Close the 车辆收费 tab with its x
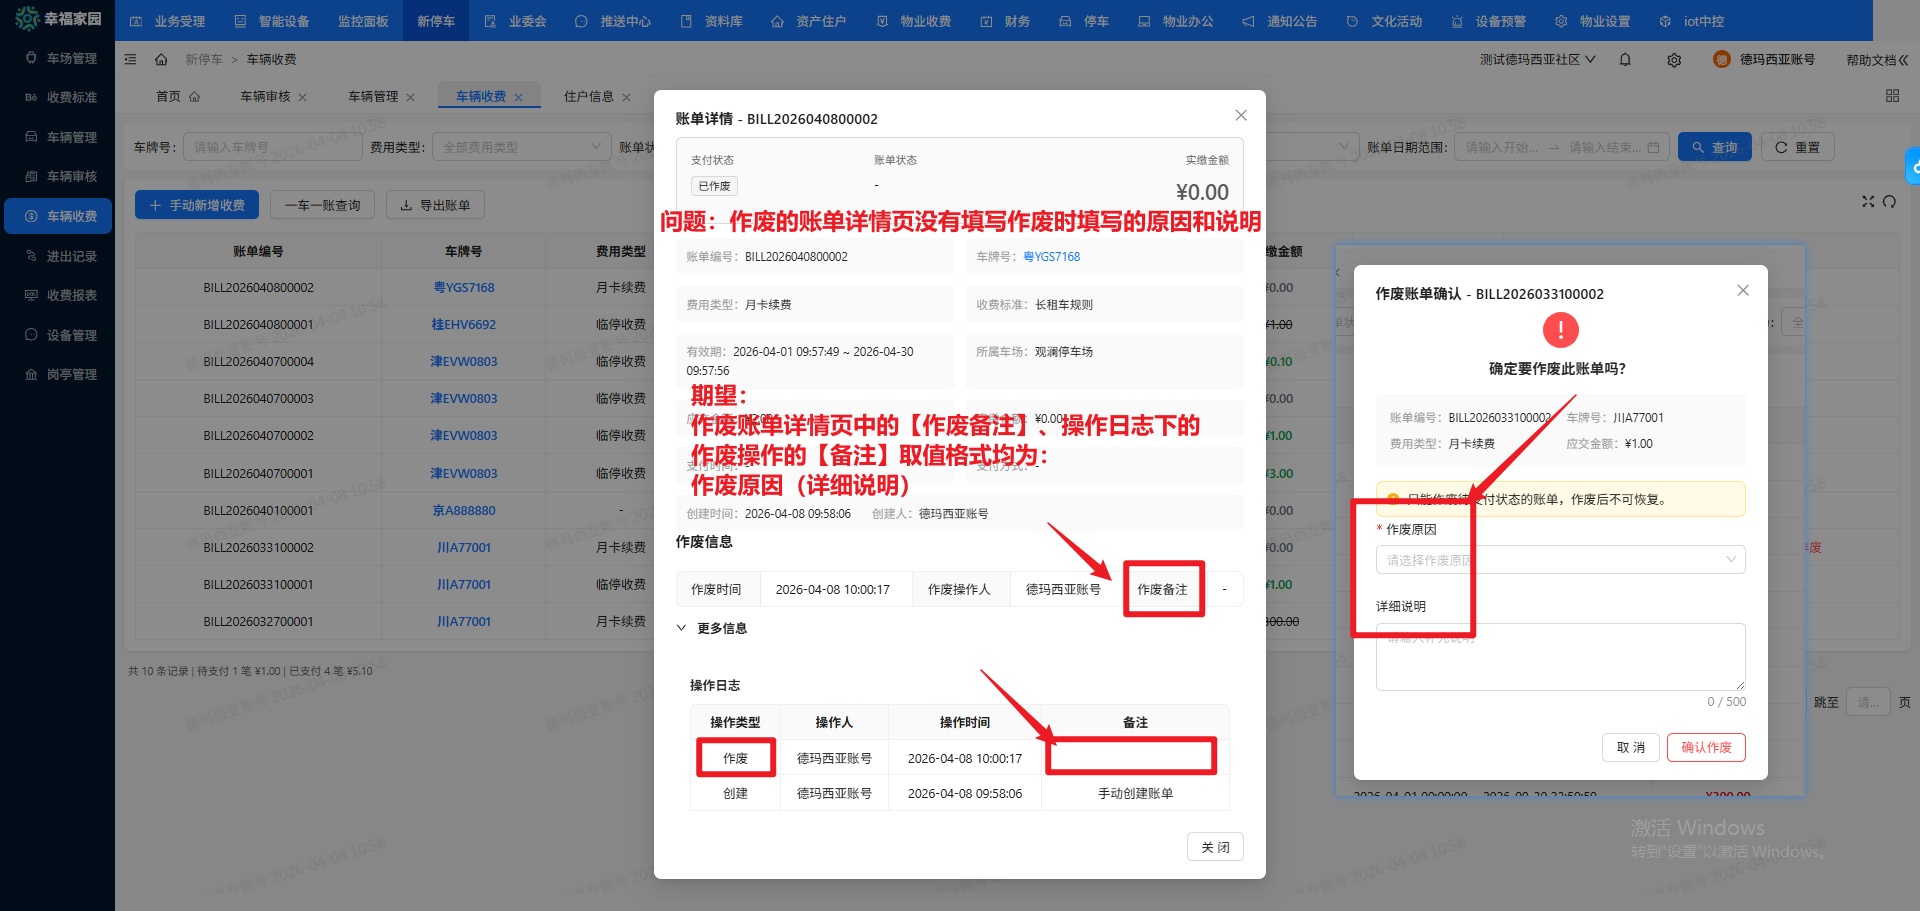1920x911 pixels. click(518, 97)
